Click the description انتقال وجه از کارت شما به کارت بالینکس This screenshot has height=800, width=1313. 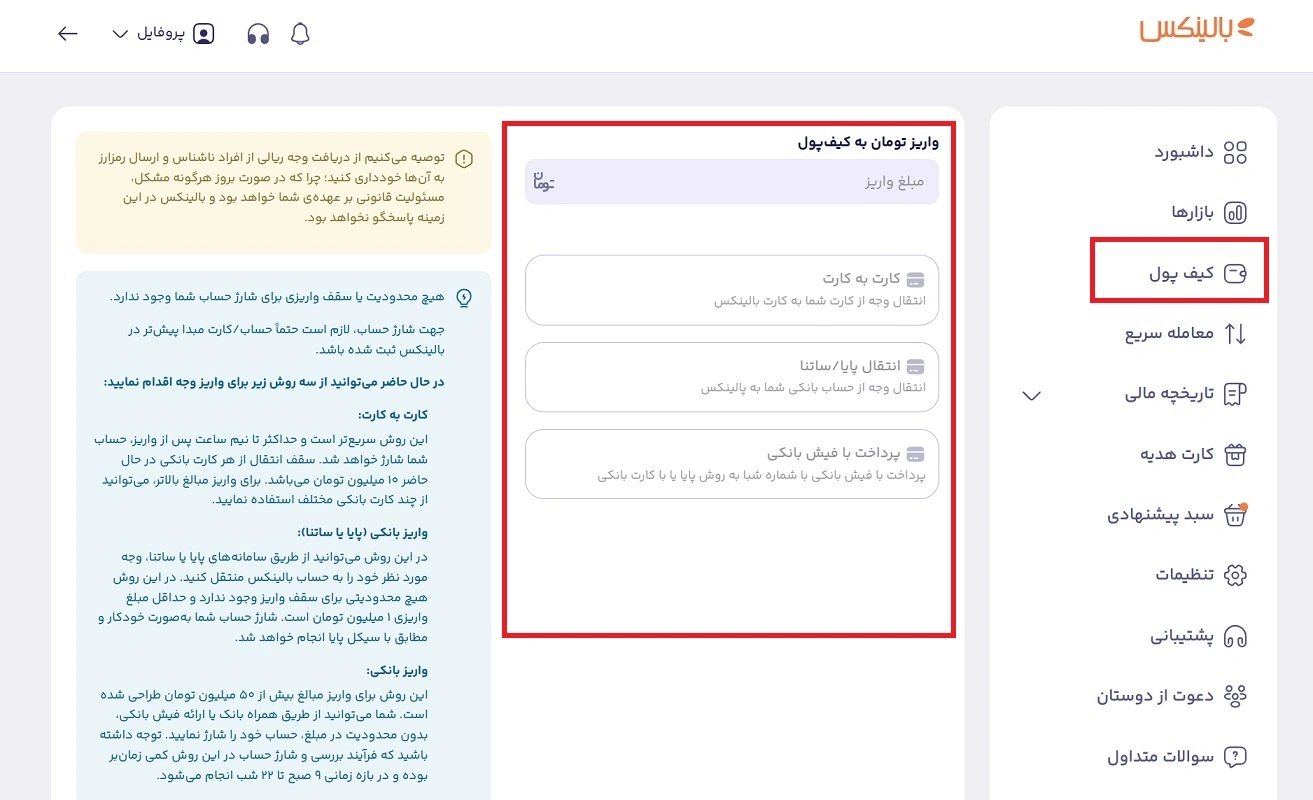click(x=820, y=300)
